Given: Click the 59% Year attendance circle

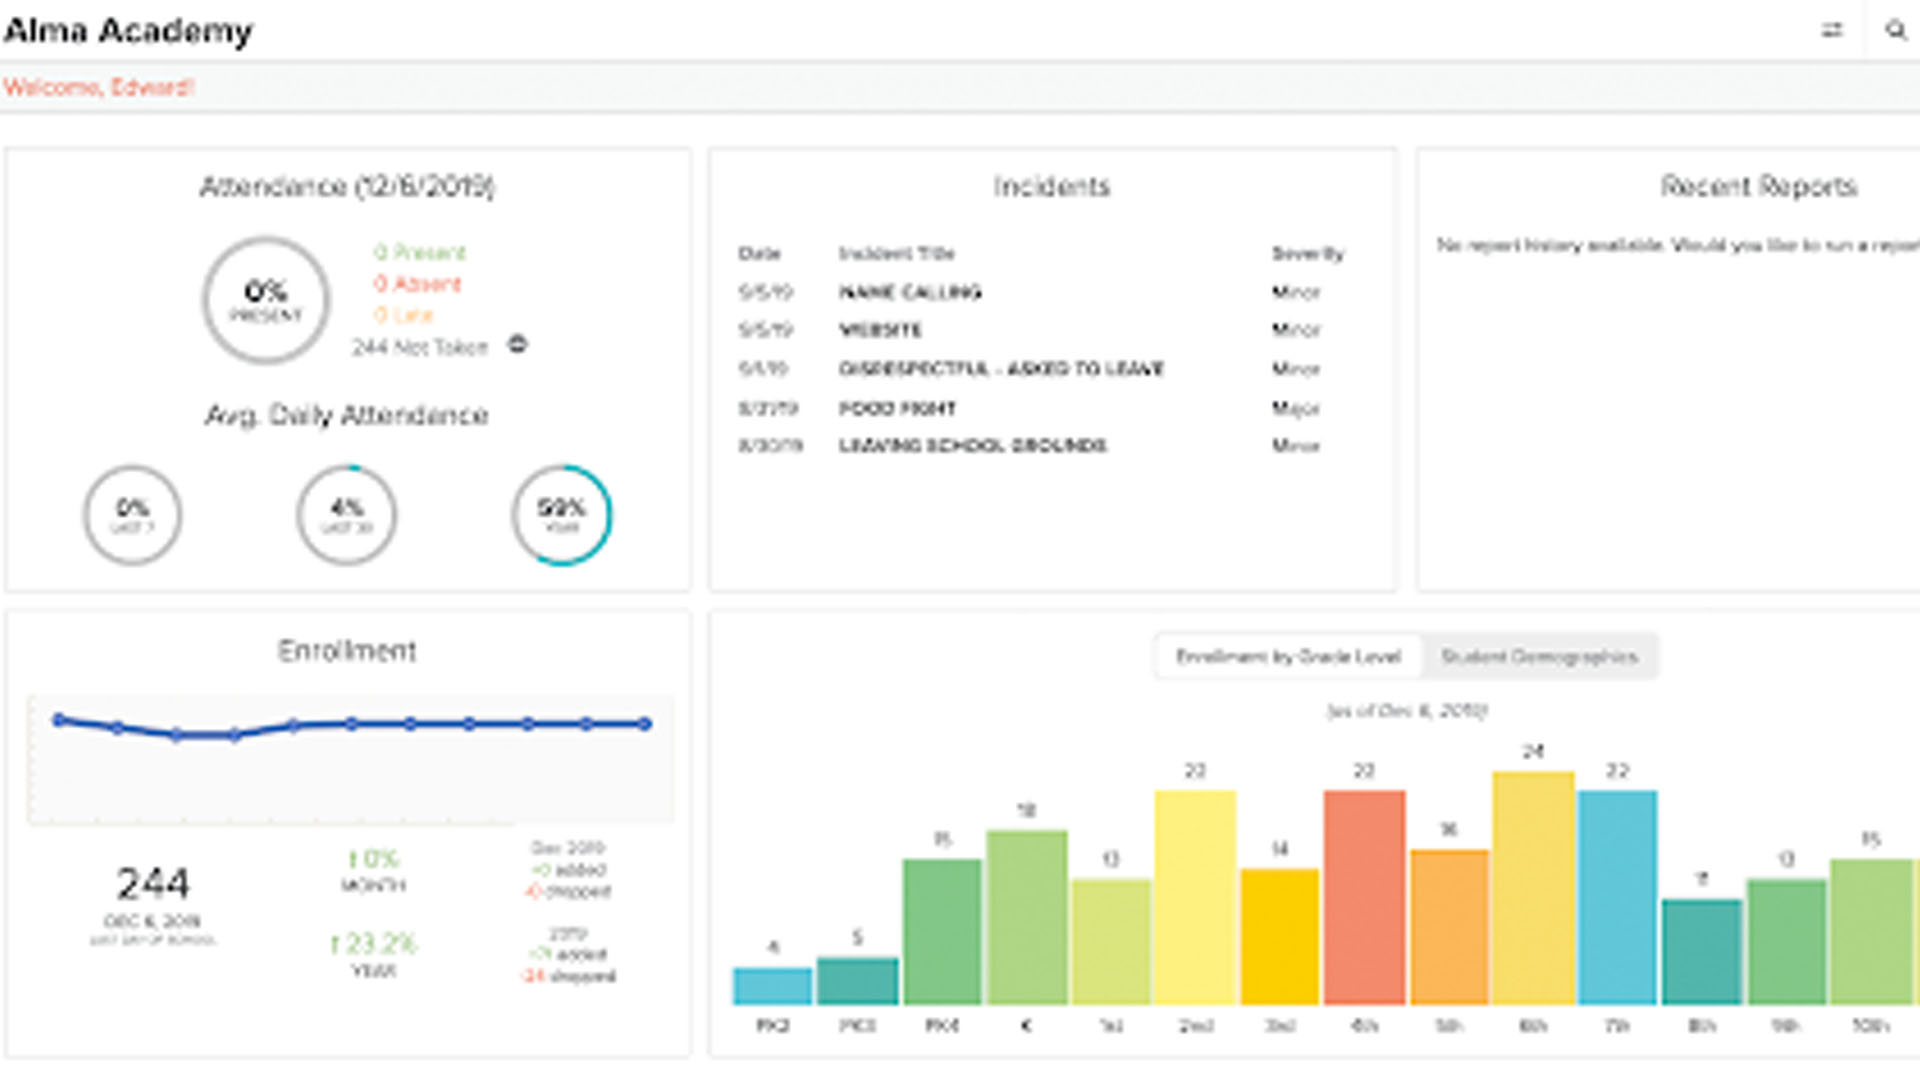Looking at the screenshot, I should (x=561, y=515).
